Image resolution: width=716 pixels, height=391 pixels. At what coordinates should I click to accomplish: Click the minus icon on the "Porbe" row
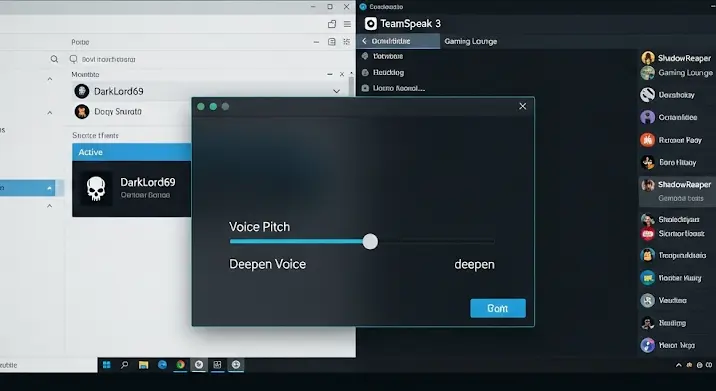[316, 42]
